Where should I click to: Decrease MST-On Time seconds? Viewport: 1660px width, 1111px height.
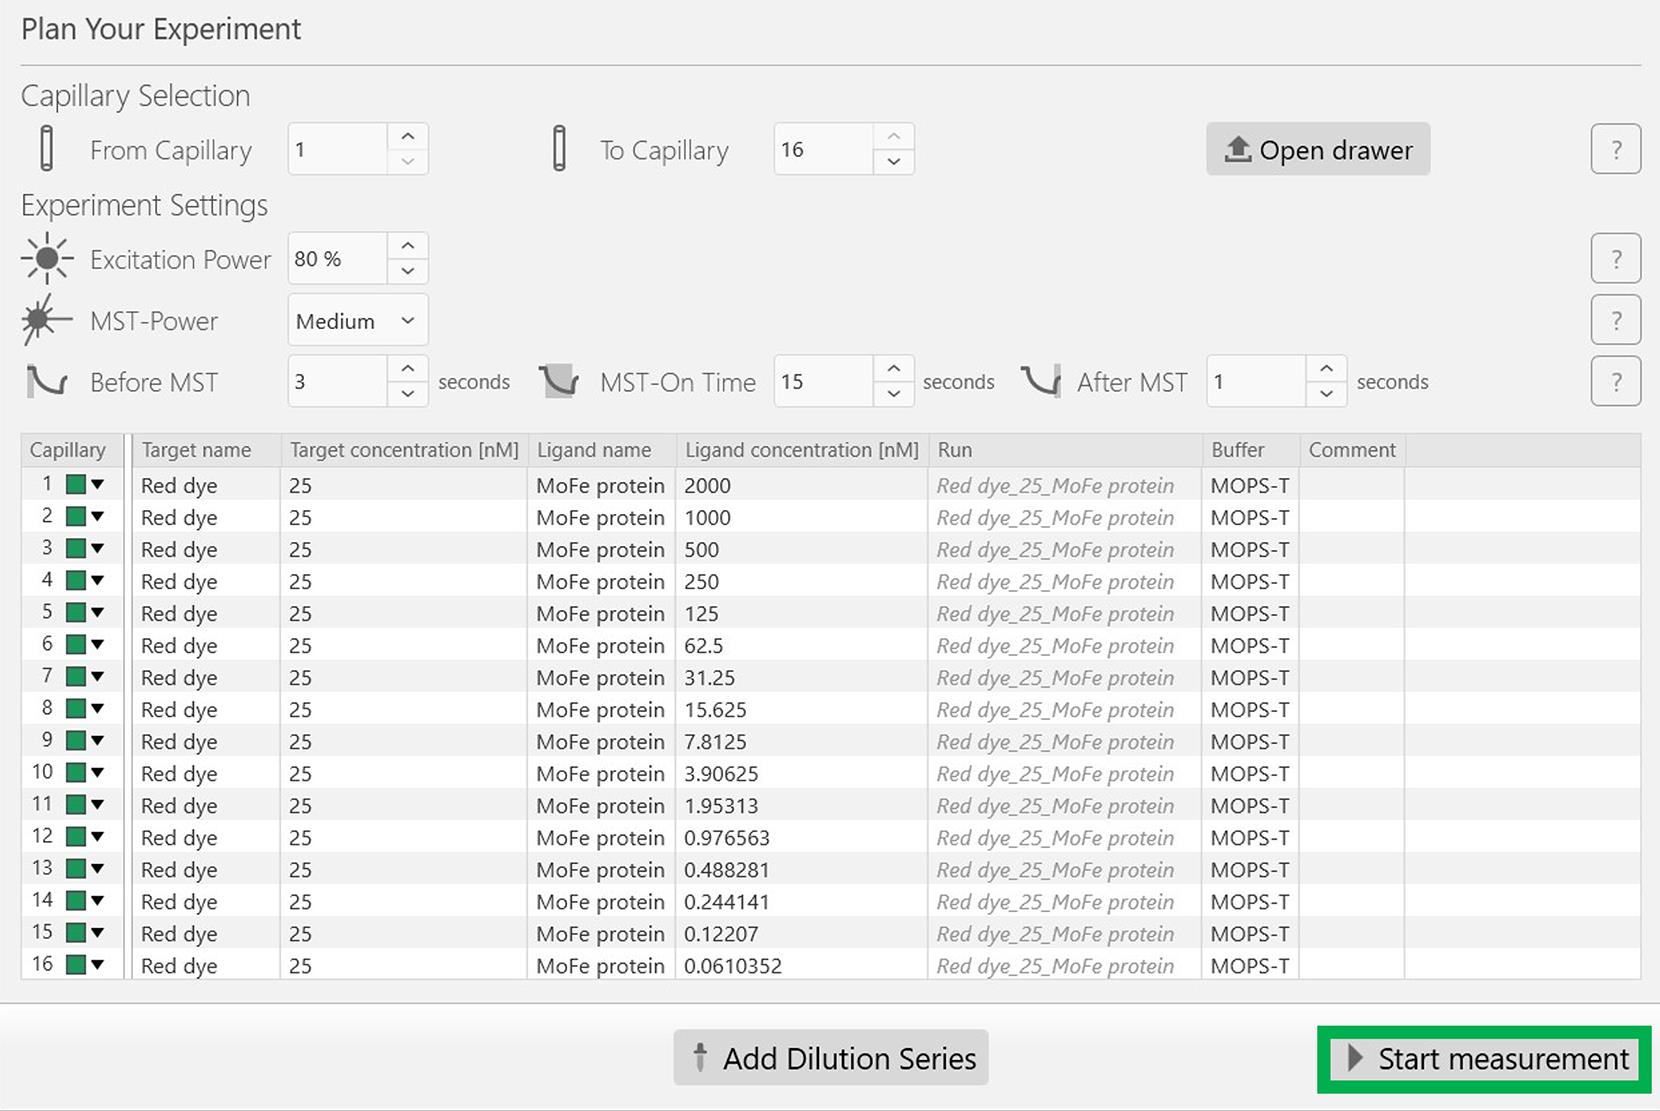894,394
